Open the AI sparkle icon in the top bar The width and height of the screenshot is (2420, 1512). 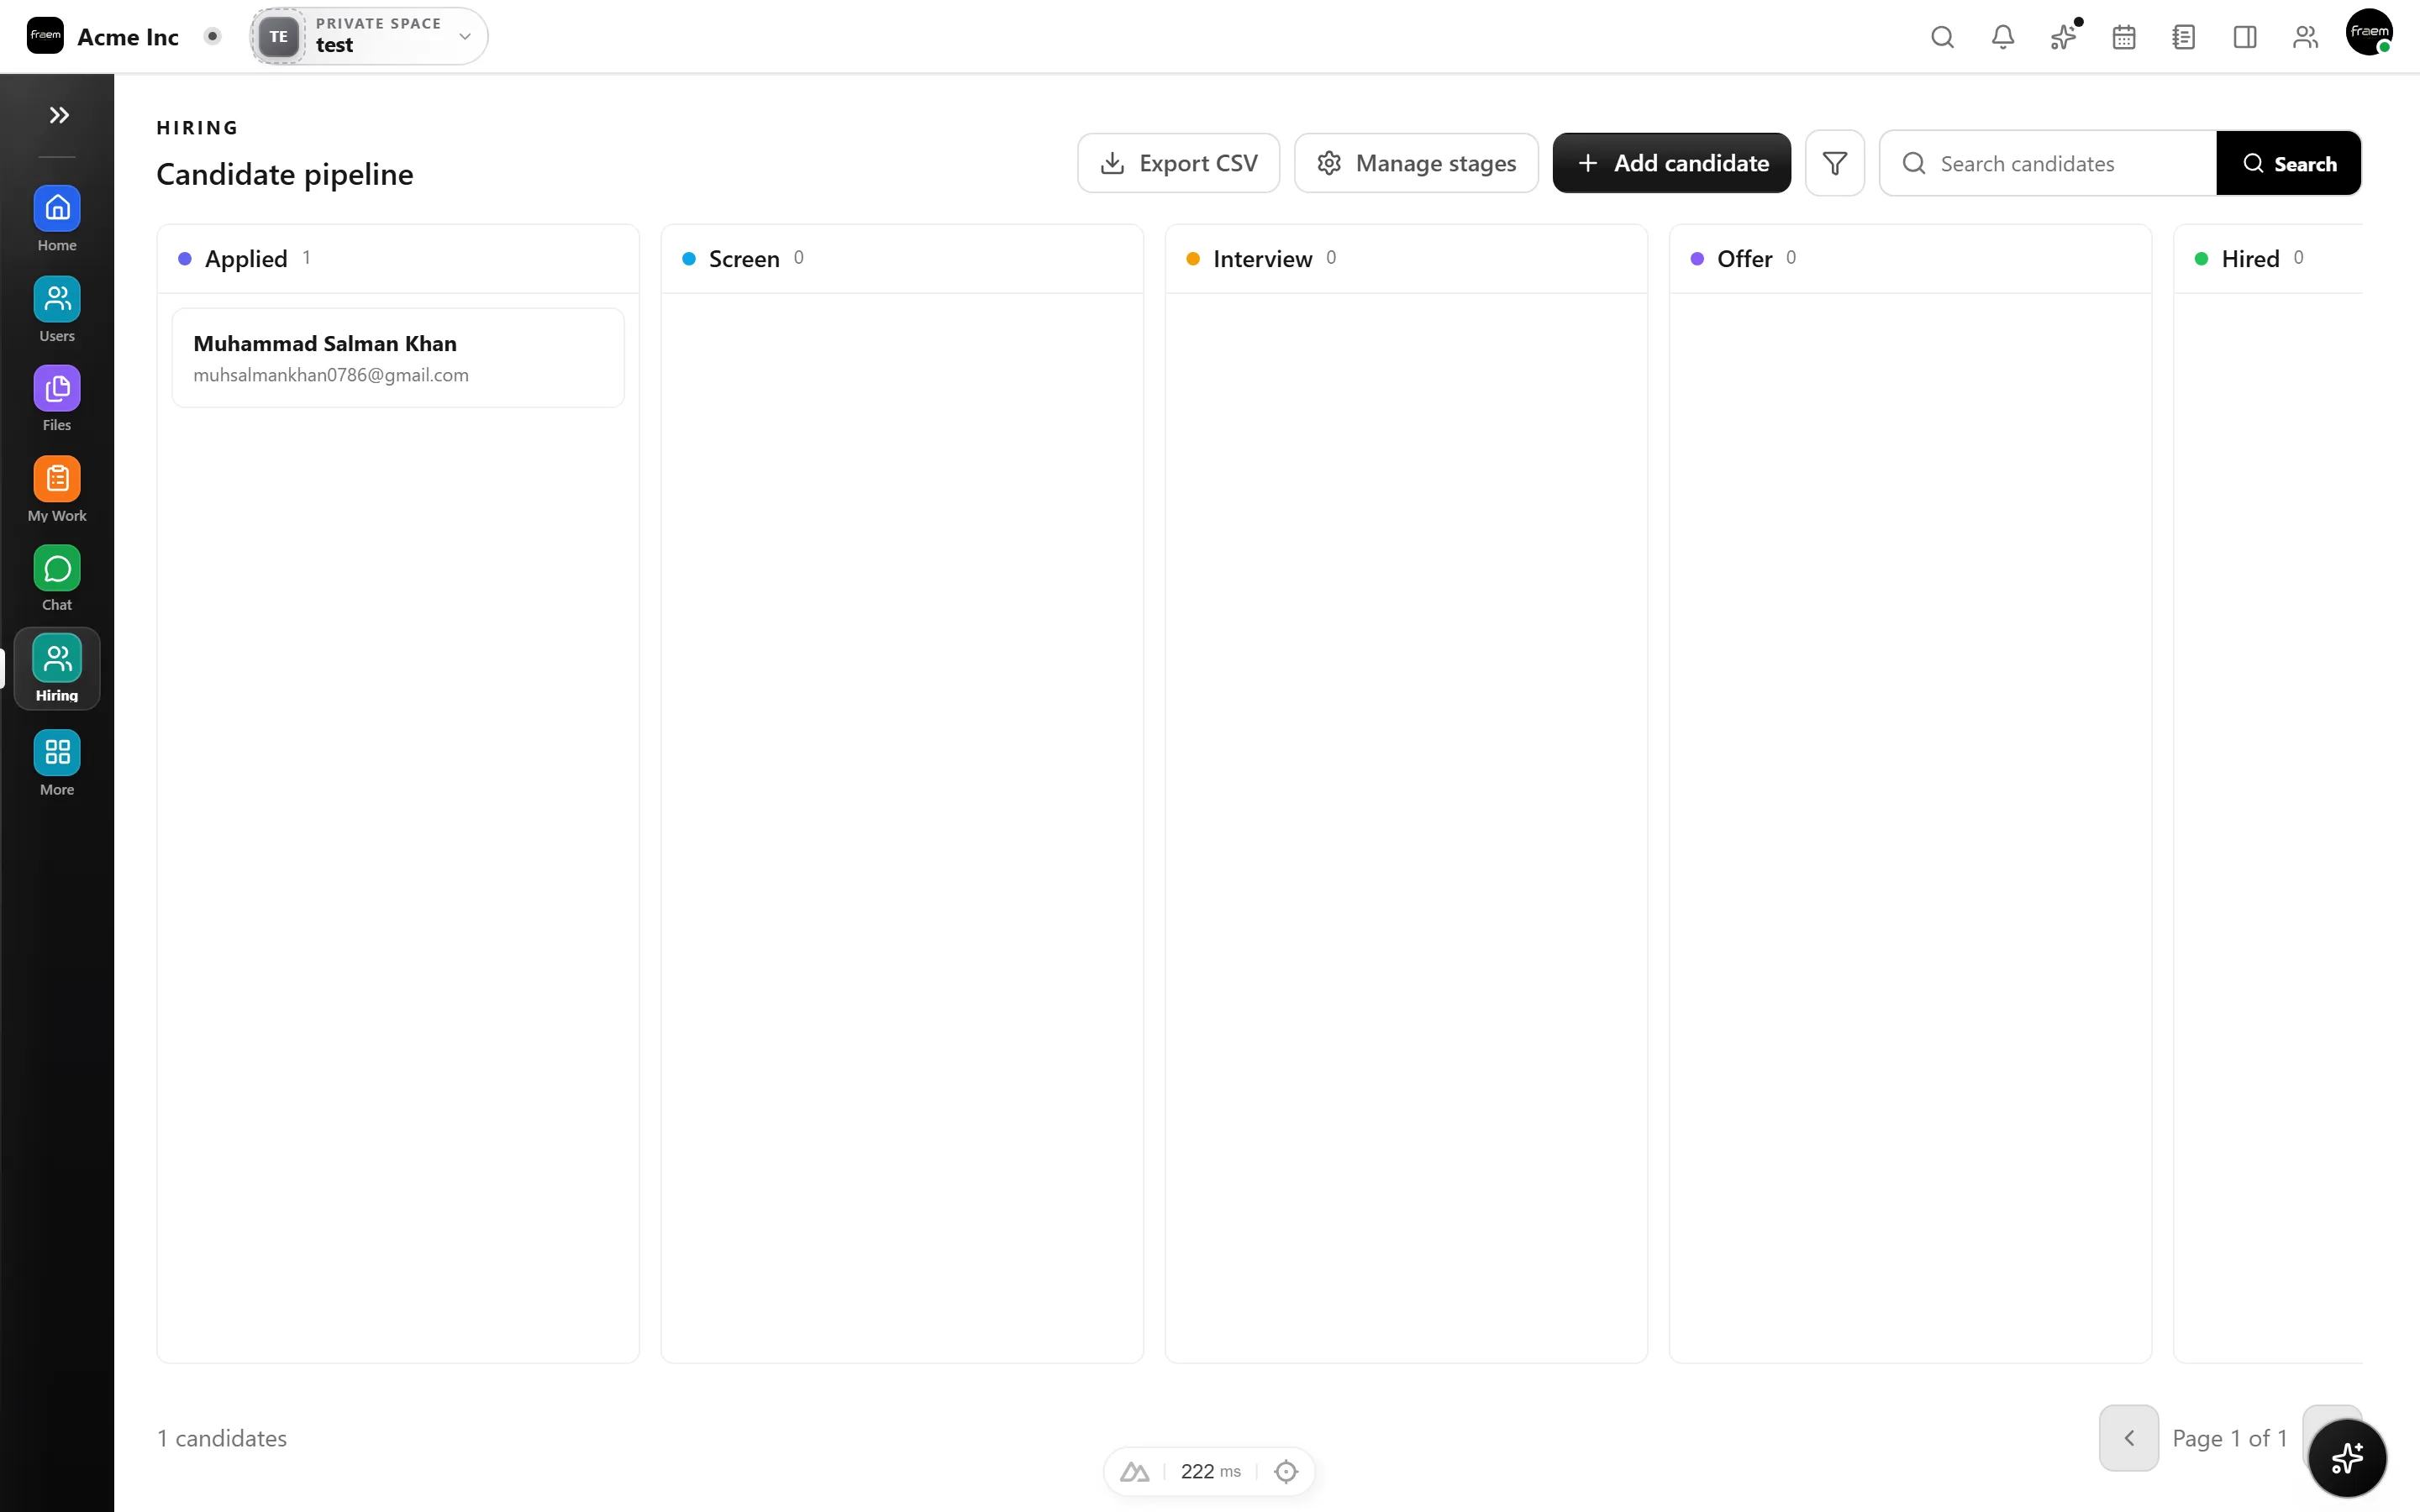pyautogui.click(x=2063, y=37)
